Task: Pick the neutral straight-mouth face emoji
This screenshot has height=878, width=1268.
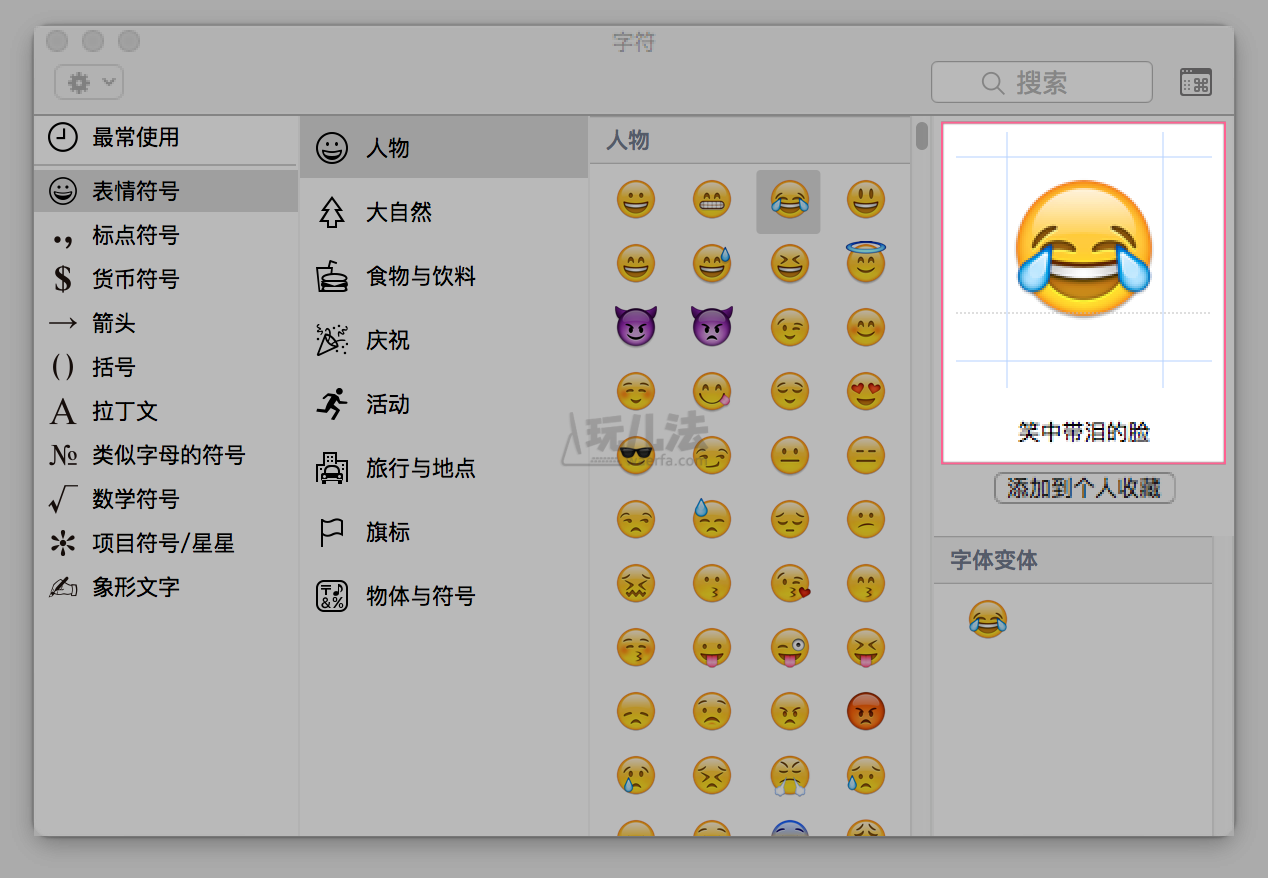Action: click(x=789, y=456)
